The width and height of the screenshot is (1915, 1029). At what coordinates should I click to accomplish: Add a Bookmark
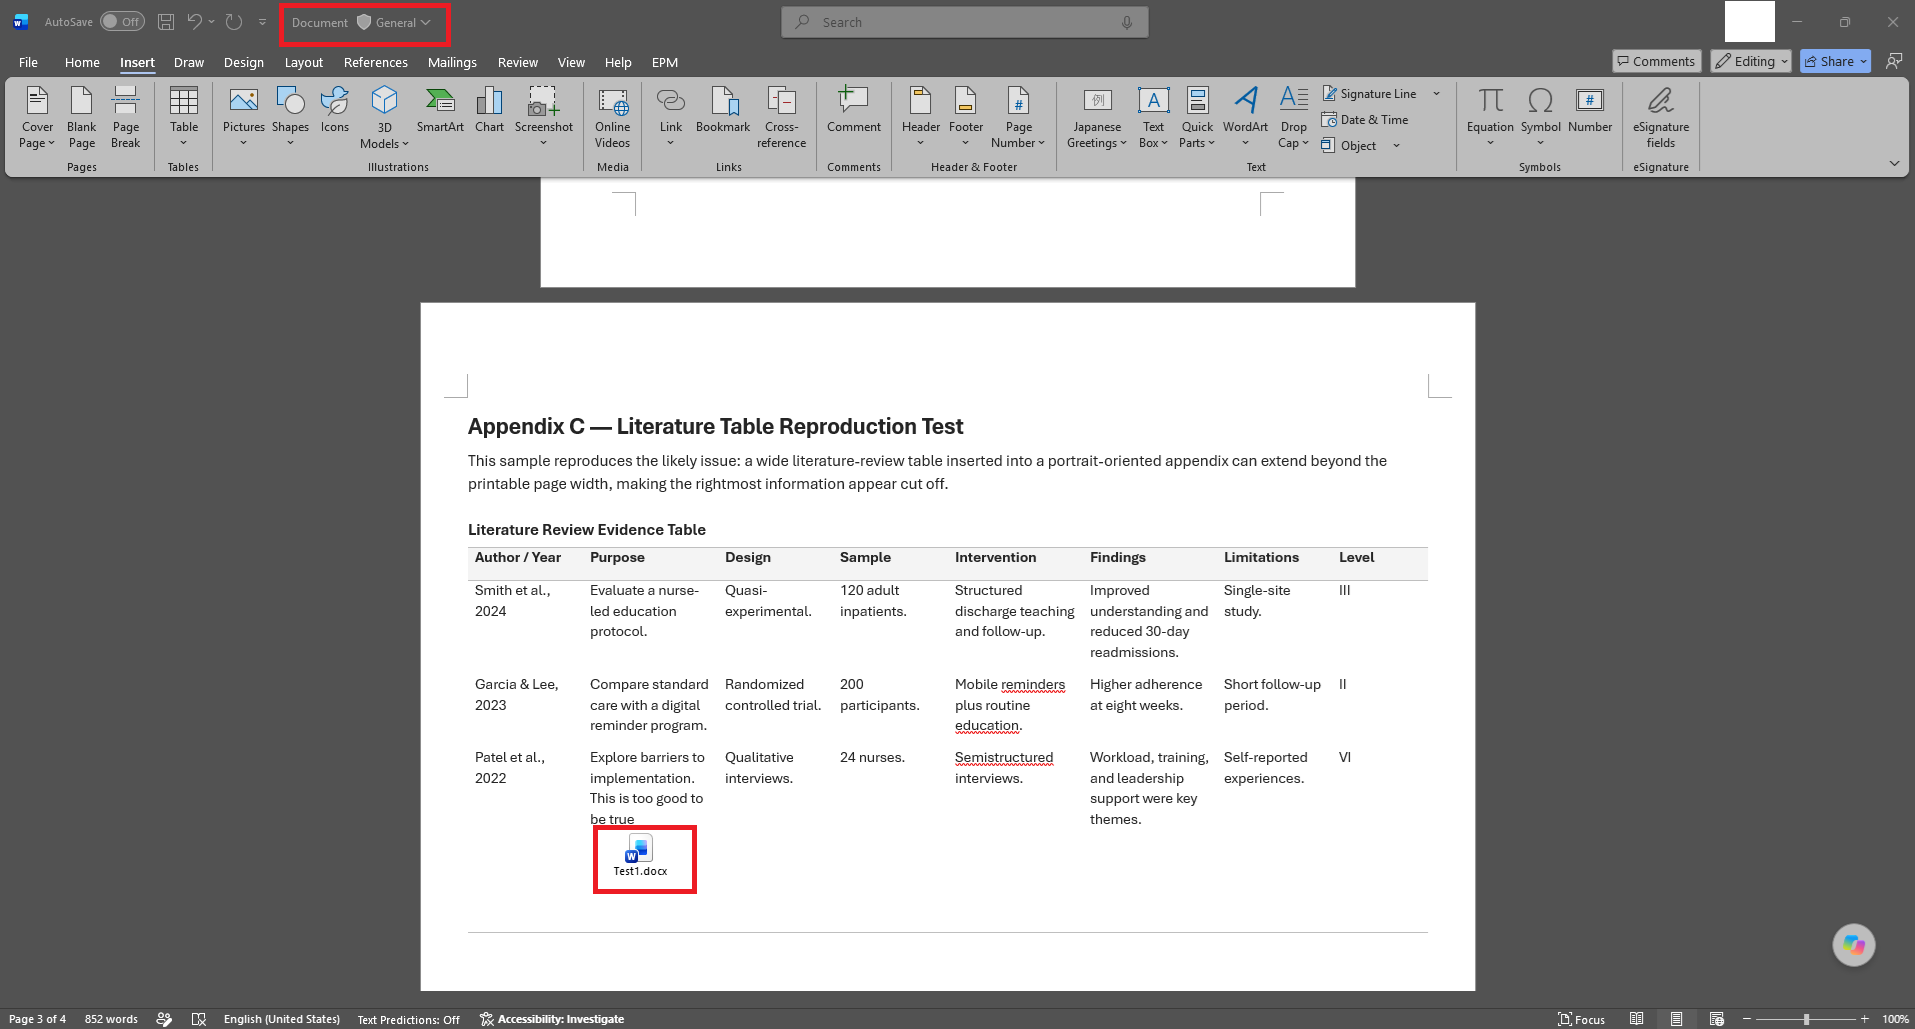723,111
